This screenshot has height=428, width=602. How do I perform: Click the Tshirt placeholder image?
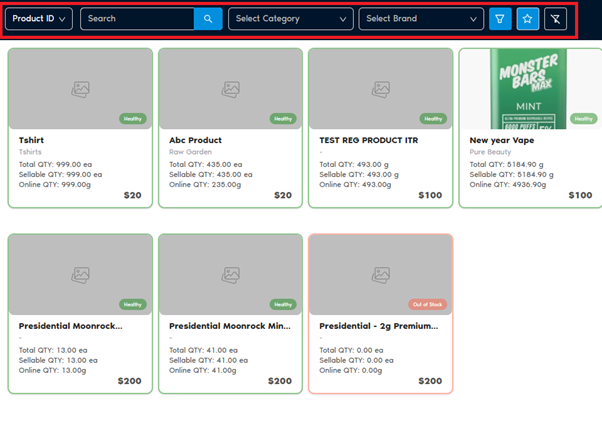point(80,89)
